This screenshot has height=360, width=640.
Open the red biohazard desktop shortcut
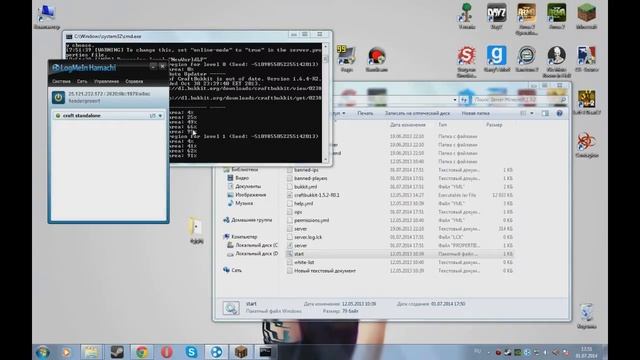[587, 145]
